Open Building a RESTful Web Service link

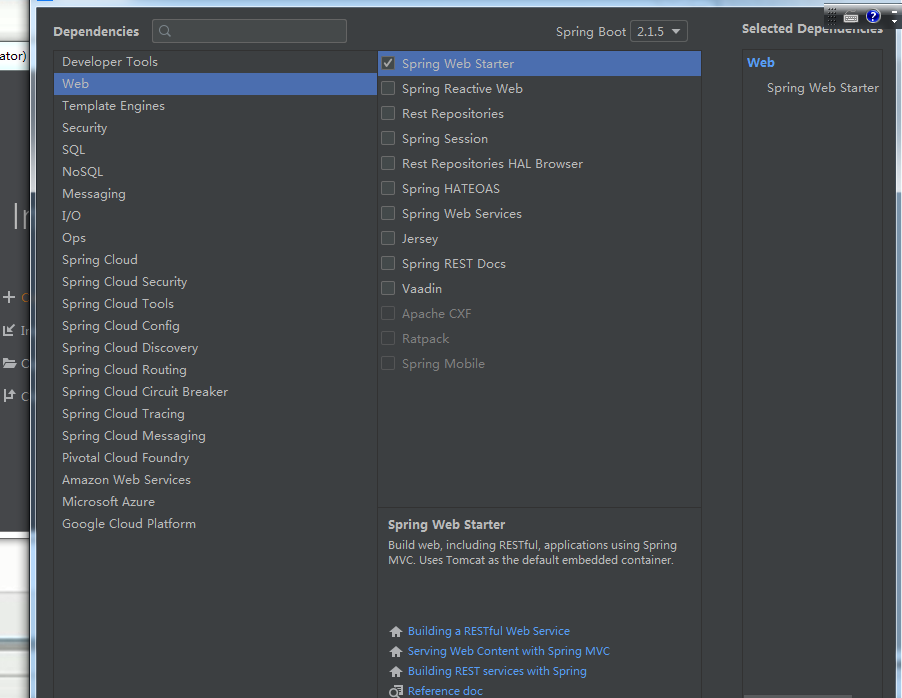point(488,631)
